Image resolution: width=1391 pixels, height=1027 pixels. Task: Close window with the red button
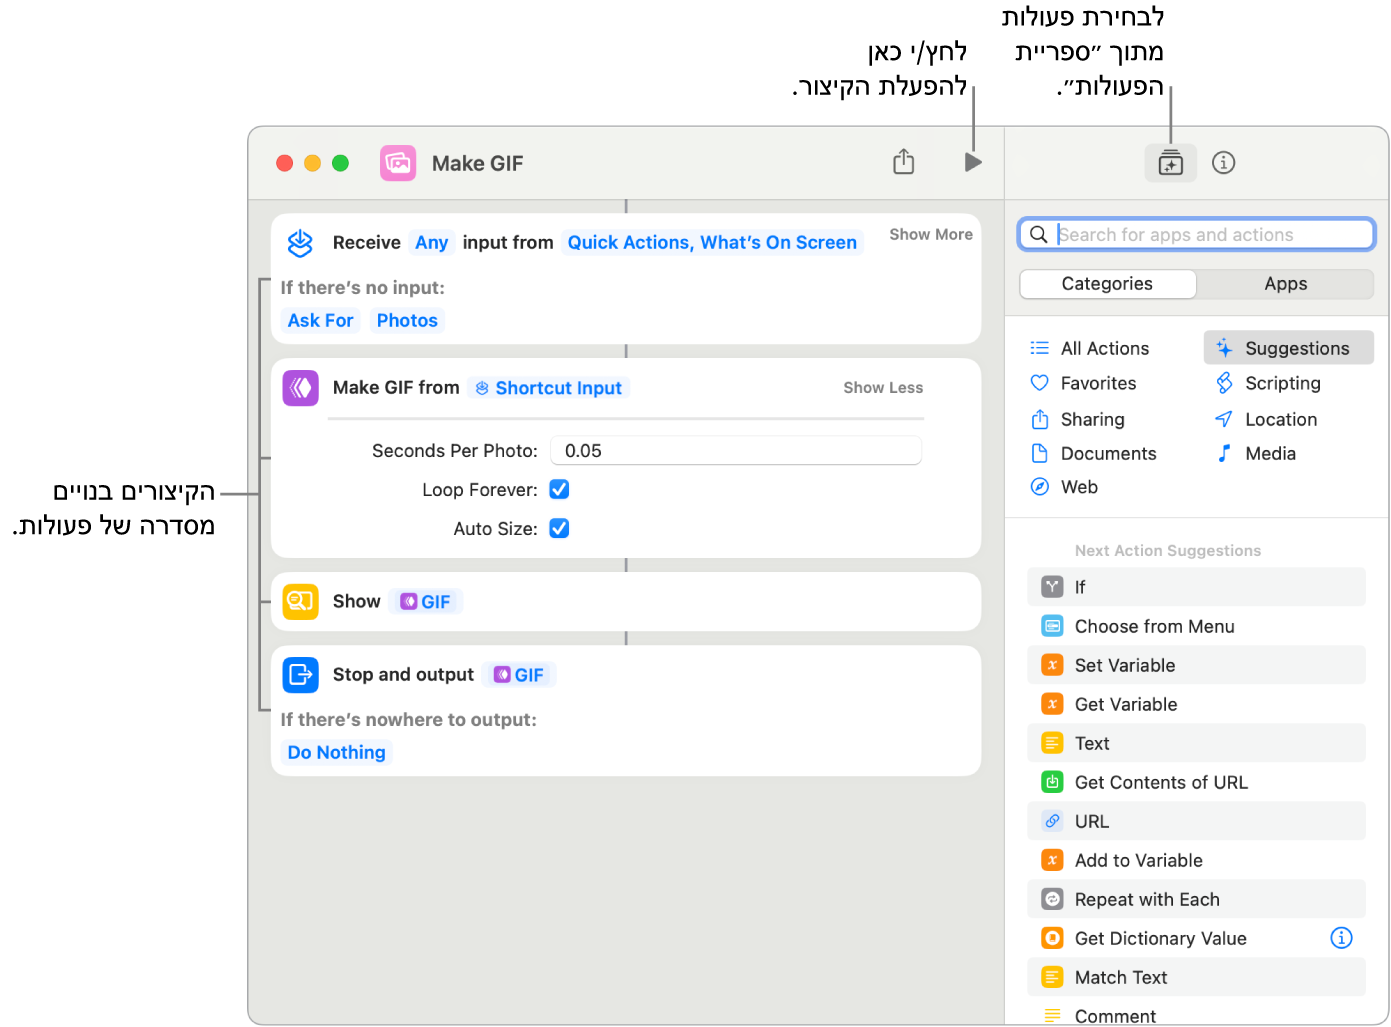pos(284,163)
